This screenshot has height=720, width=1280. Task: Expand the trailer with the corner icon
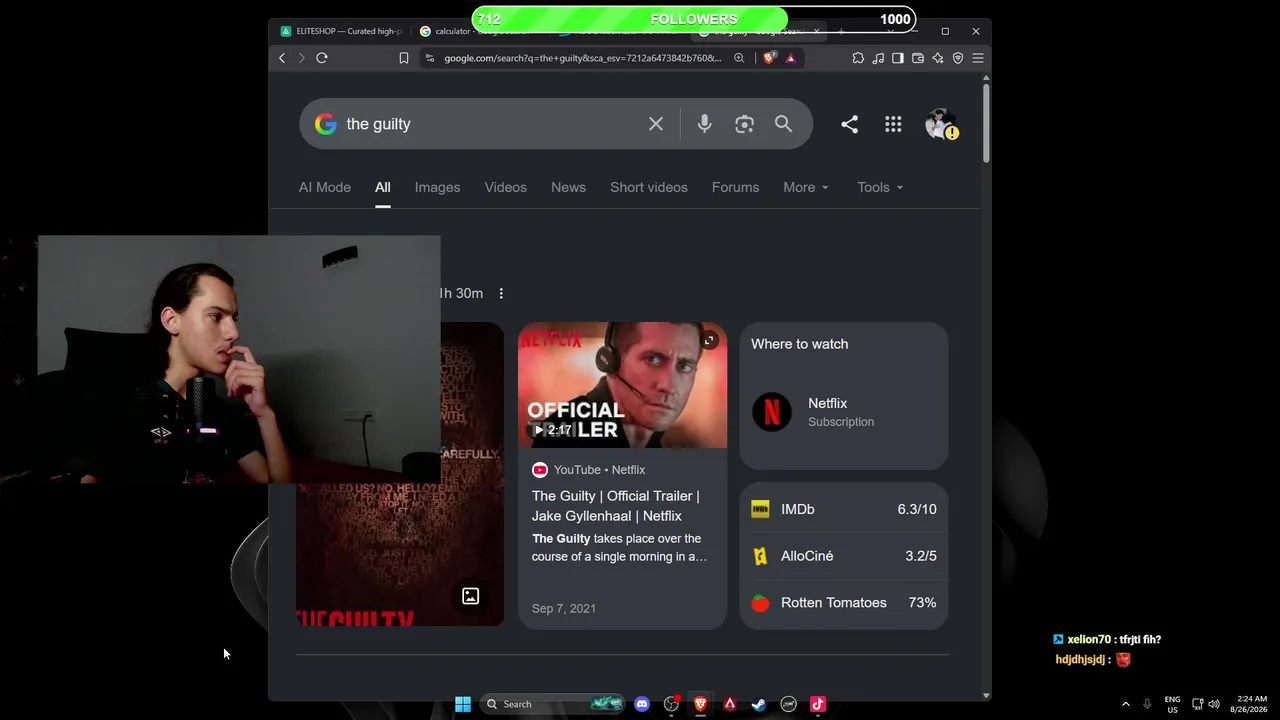tap(709, 341)
